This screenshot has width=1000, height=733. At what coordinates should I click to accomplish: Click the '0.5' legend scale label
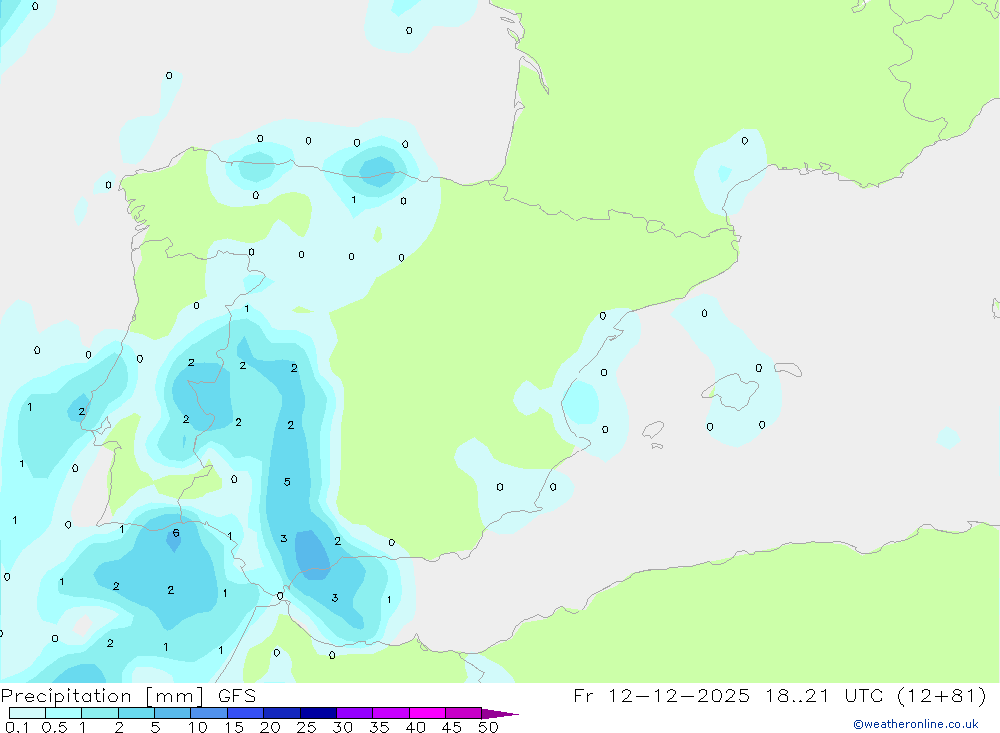(54, 727)
